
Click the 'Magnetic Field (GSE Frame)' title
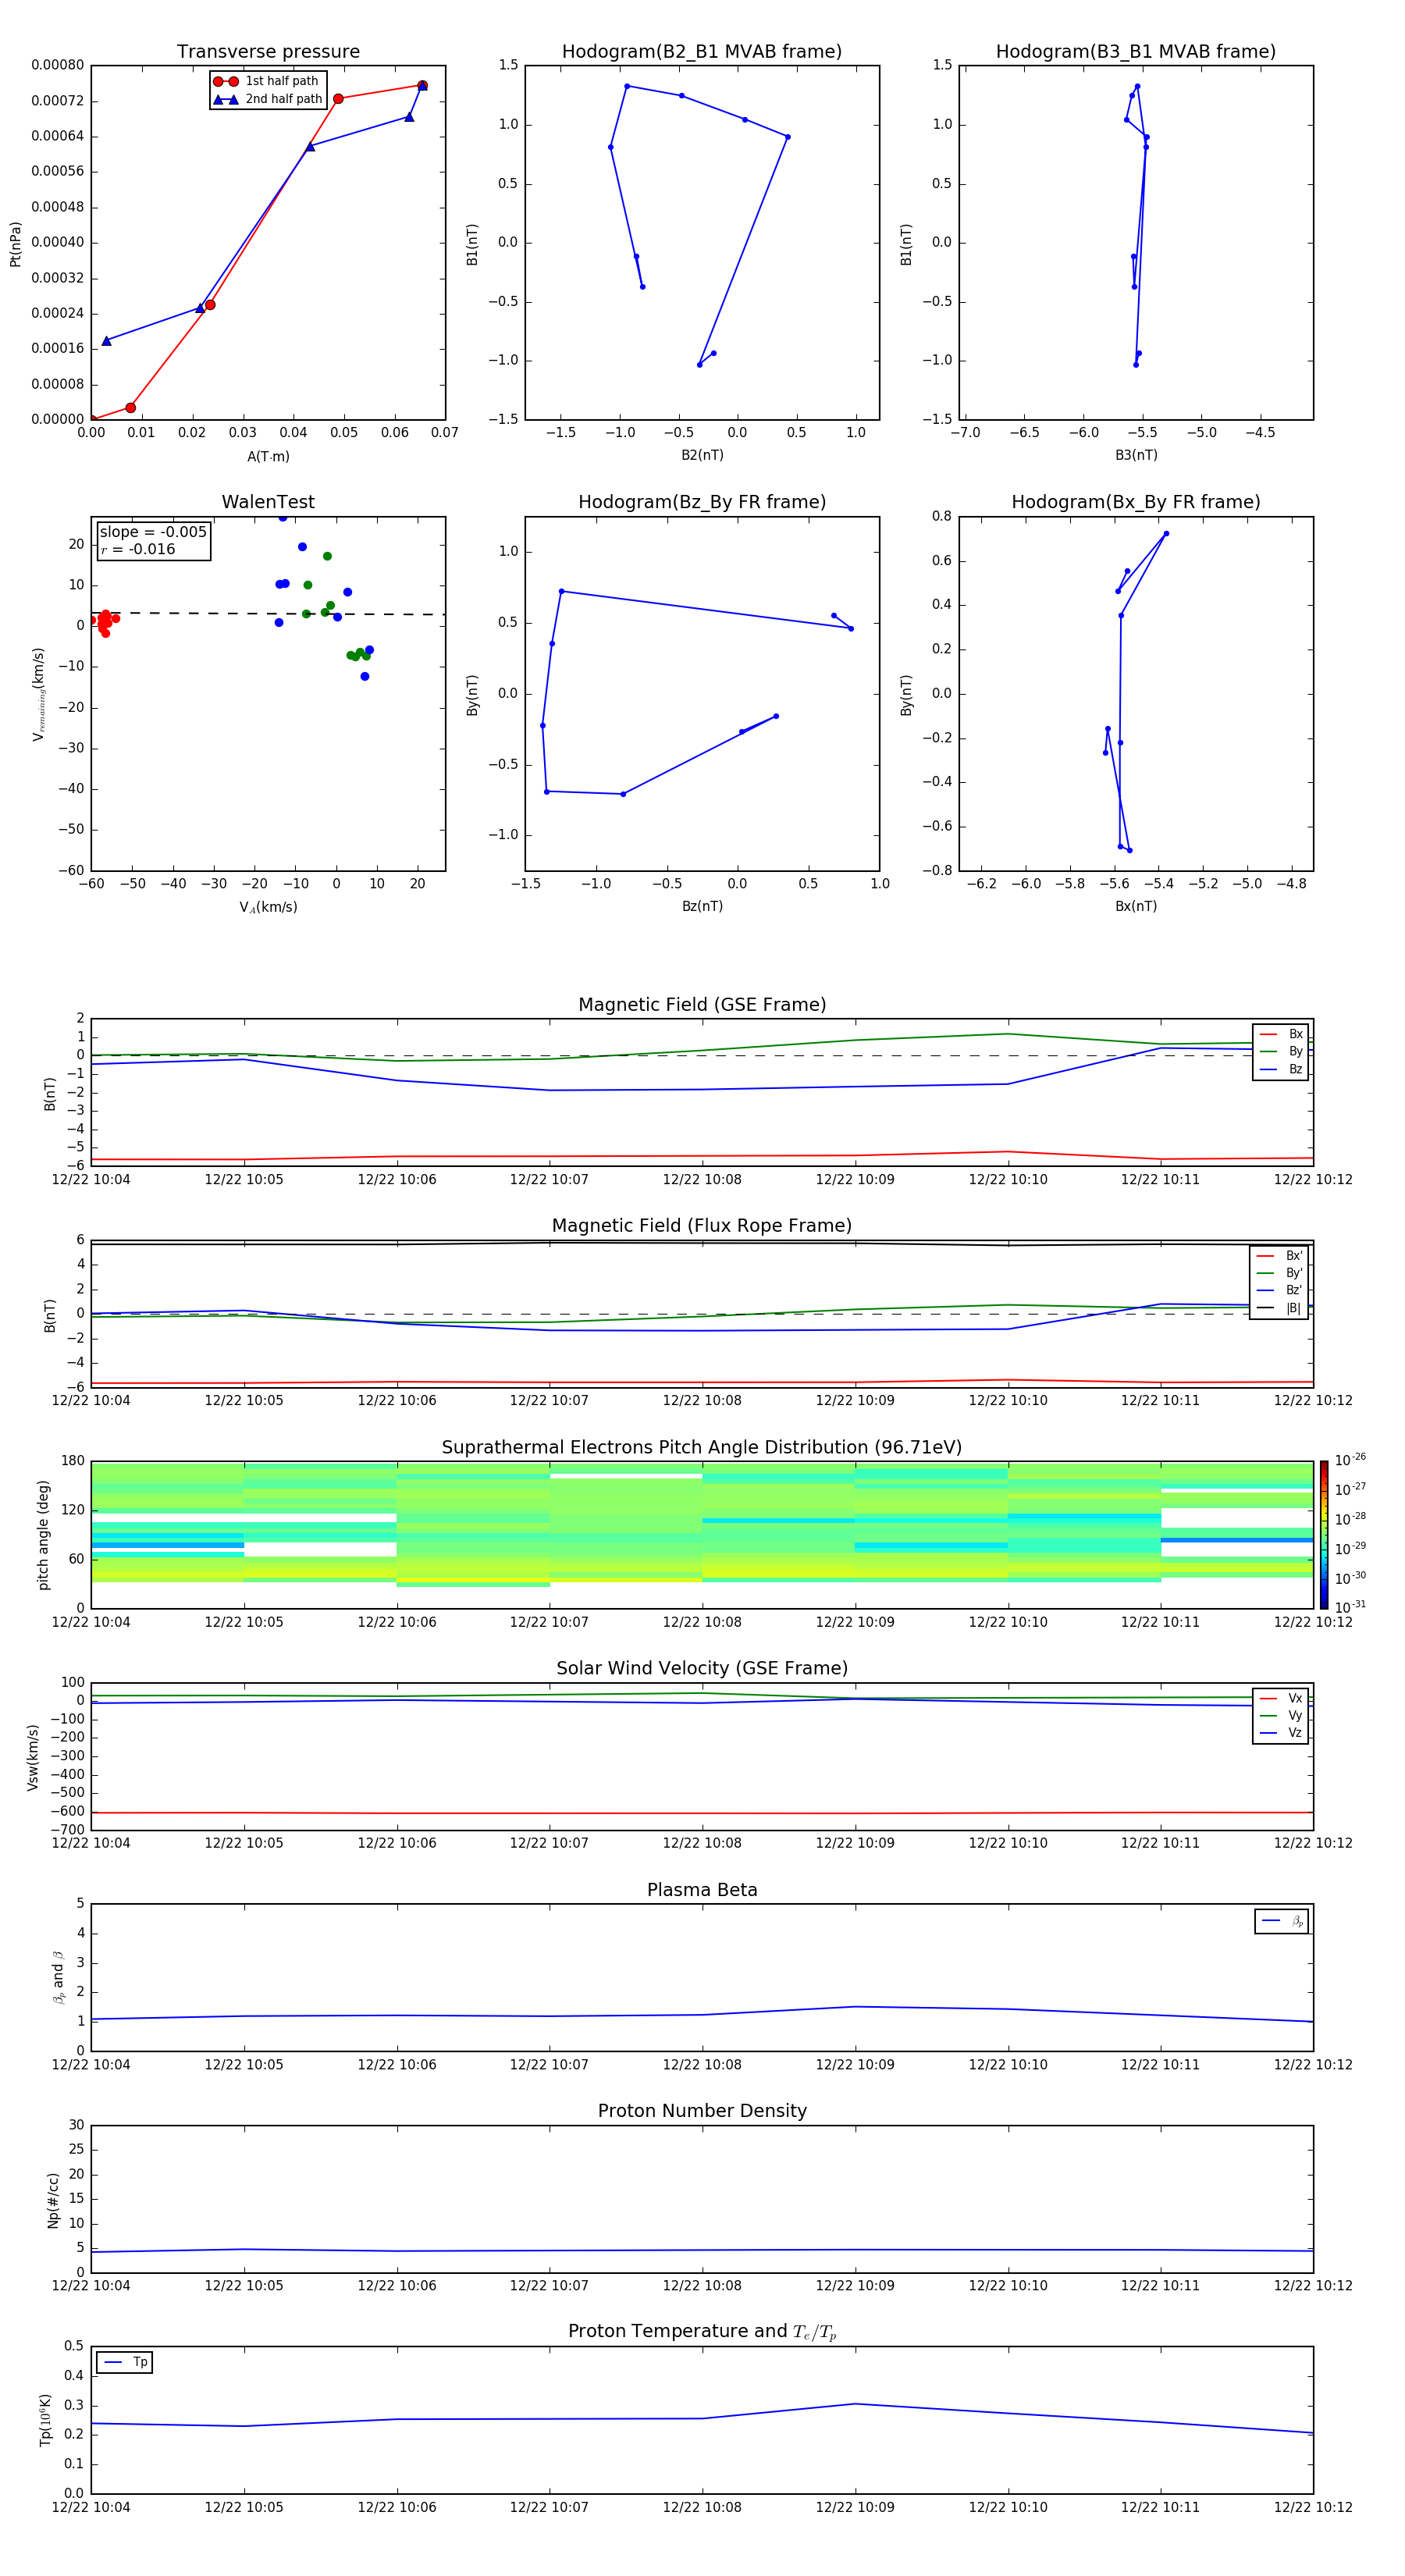tap(702, 1005)
